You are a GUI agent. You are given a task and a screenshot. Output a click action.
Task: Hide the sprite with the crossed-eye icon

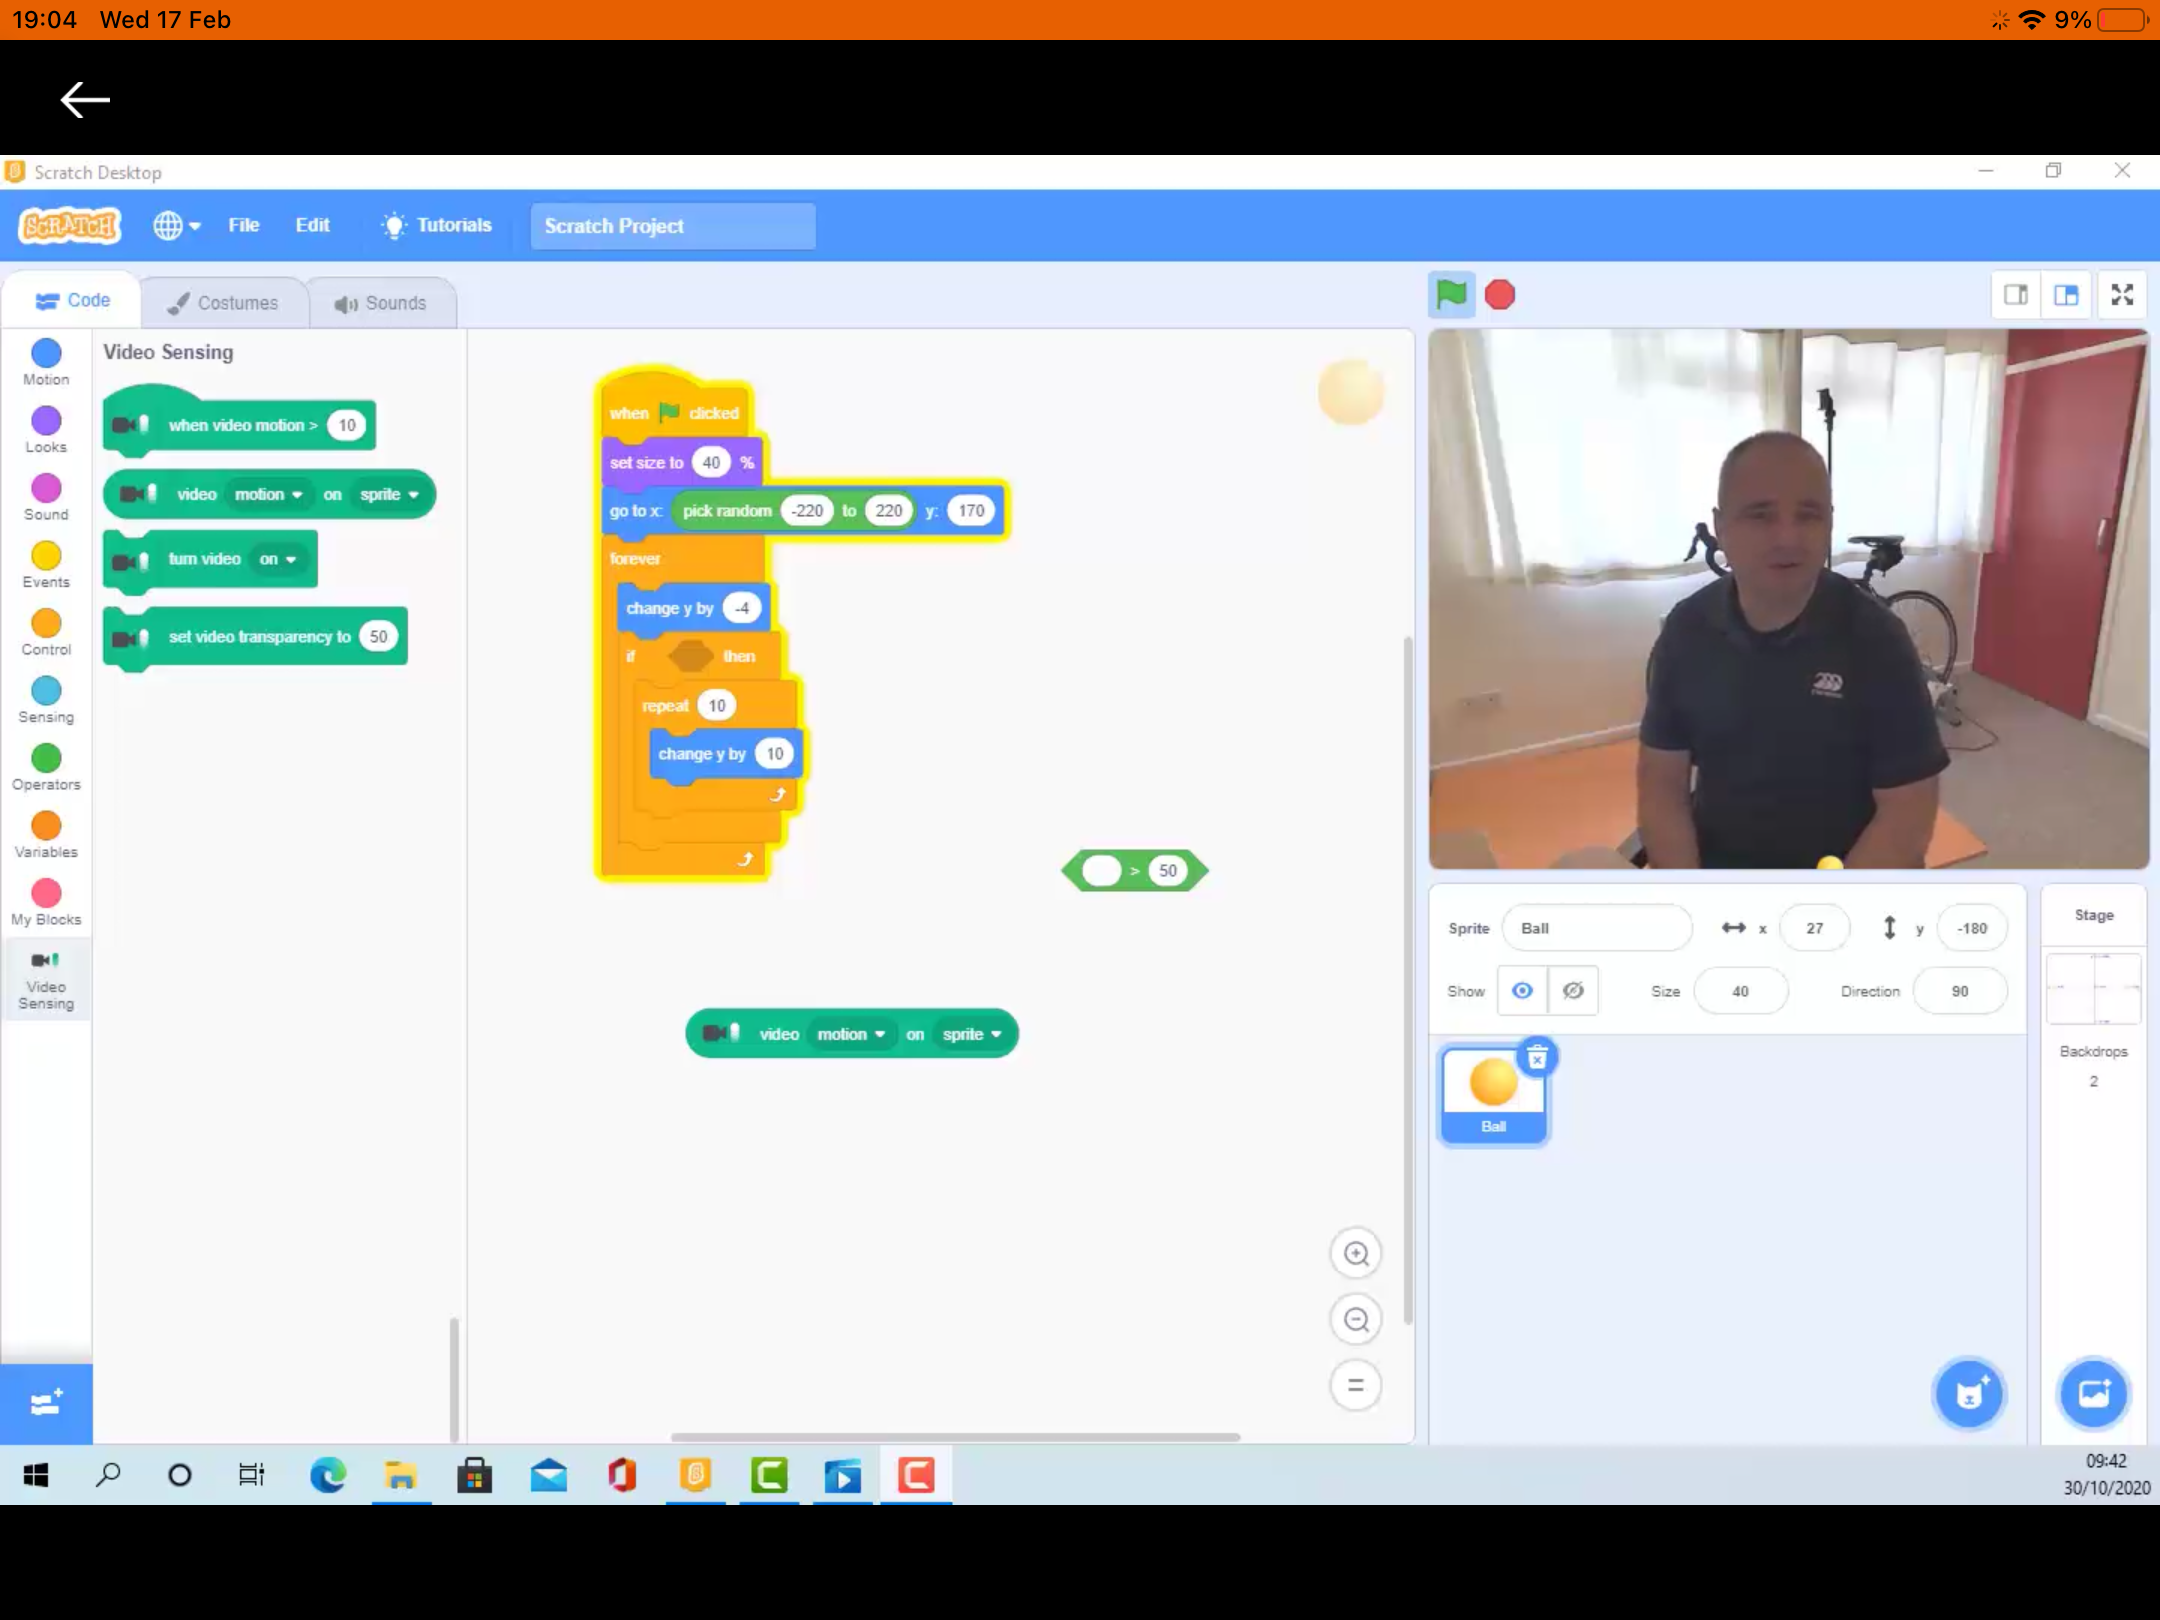coord(1573,991)
